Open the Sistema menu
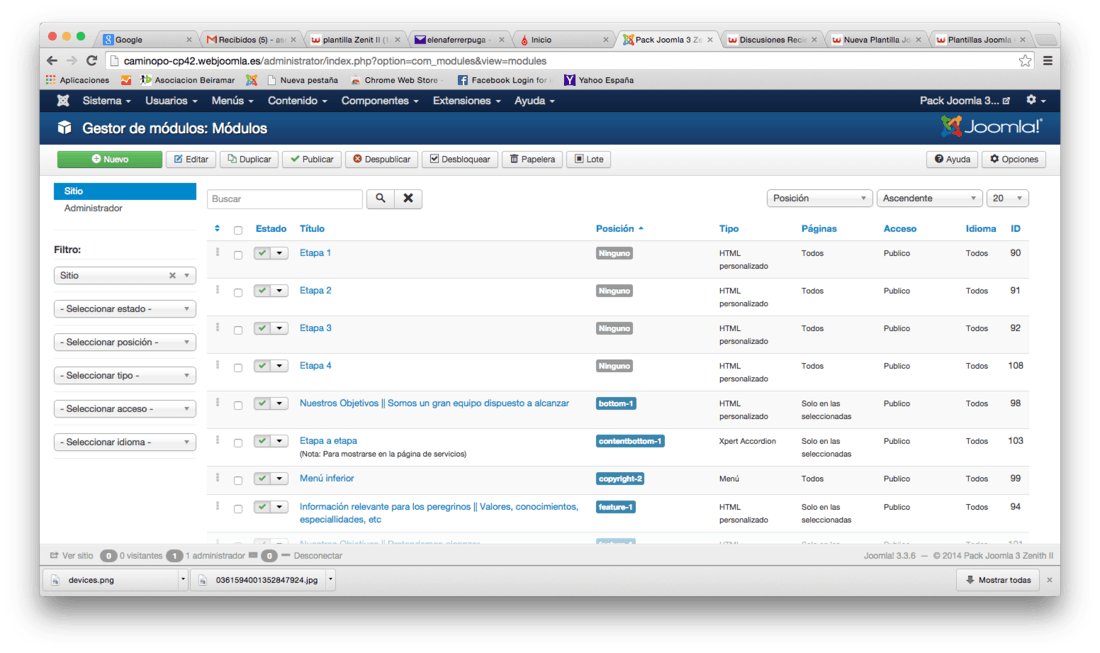The image size is (1100, 653). (107, 101)
